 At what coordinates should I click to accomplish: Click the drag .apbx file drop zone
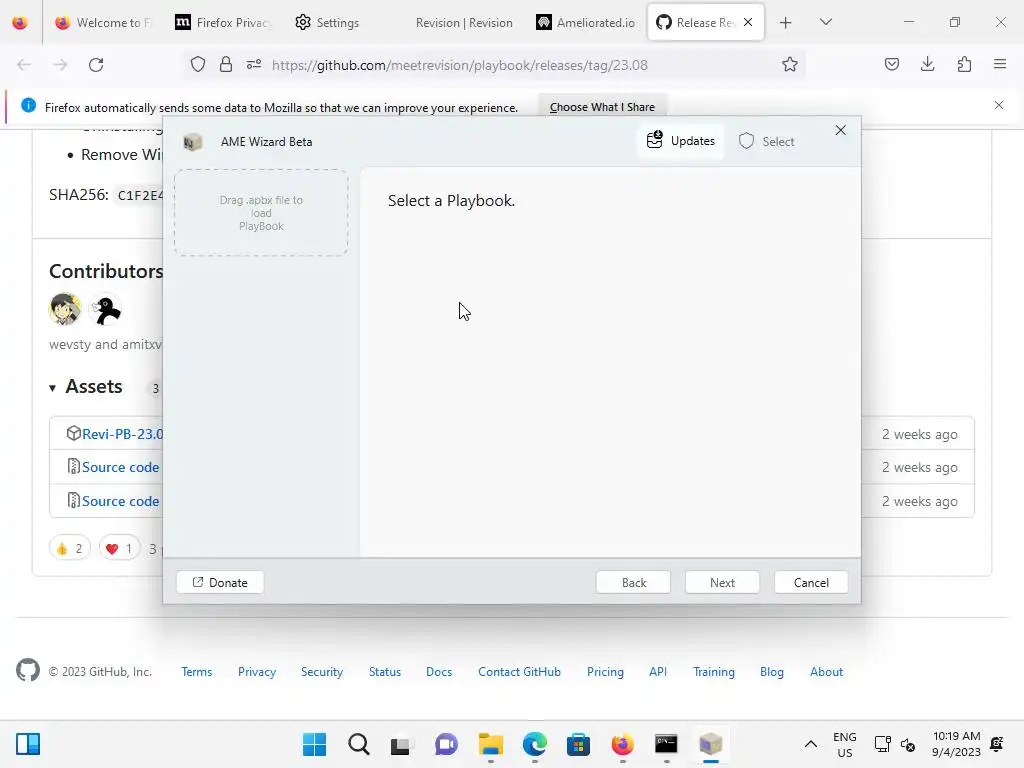point(261,213)
